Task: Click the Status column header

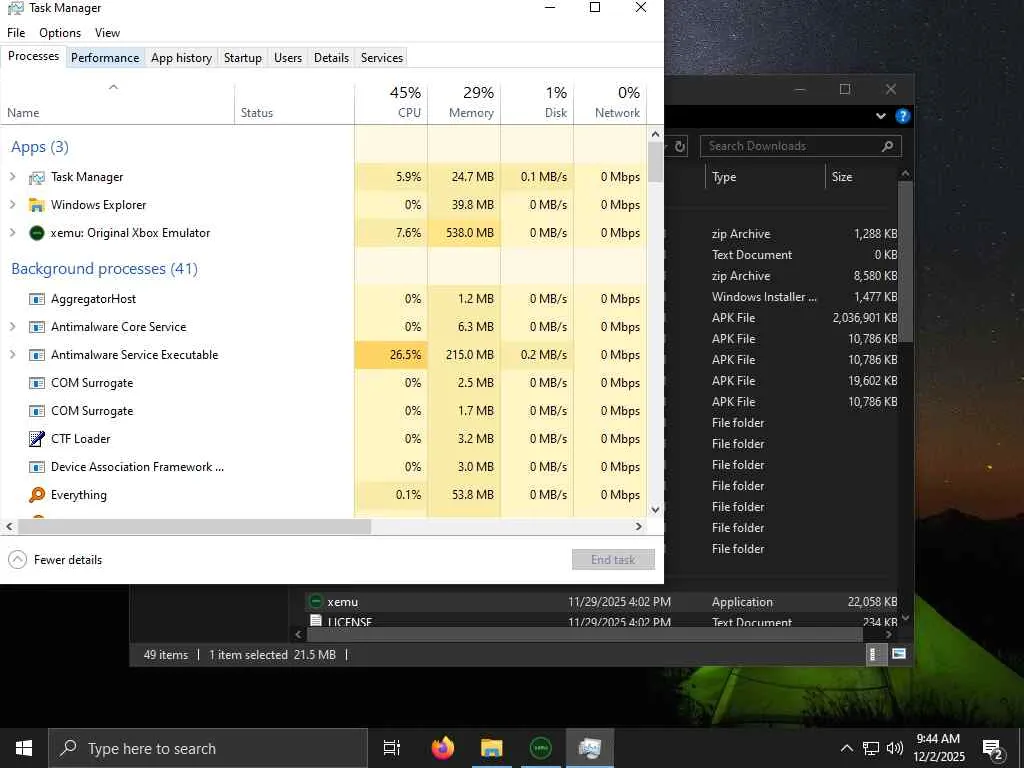Action: coord(295,103)
